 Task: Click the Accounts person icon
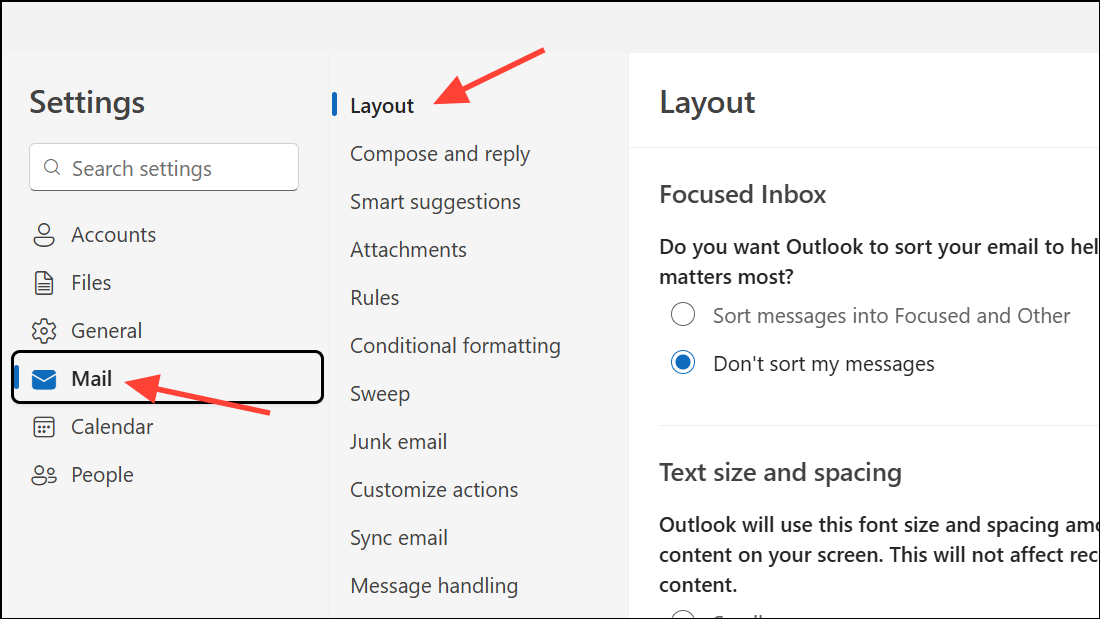pyautogui.click(x=43, y=235)
